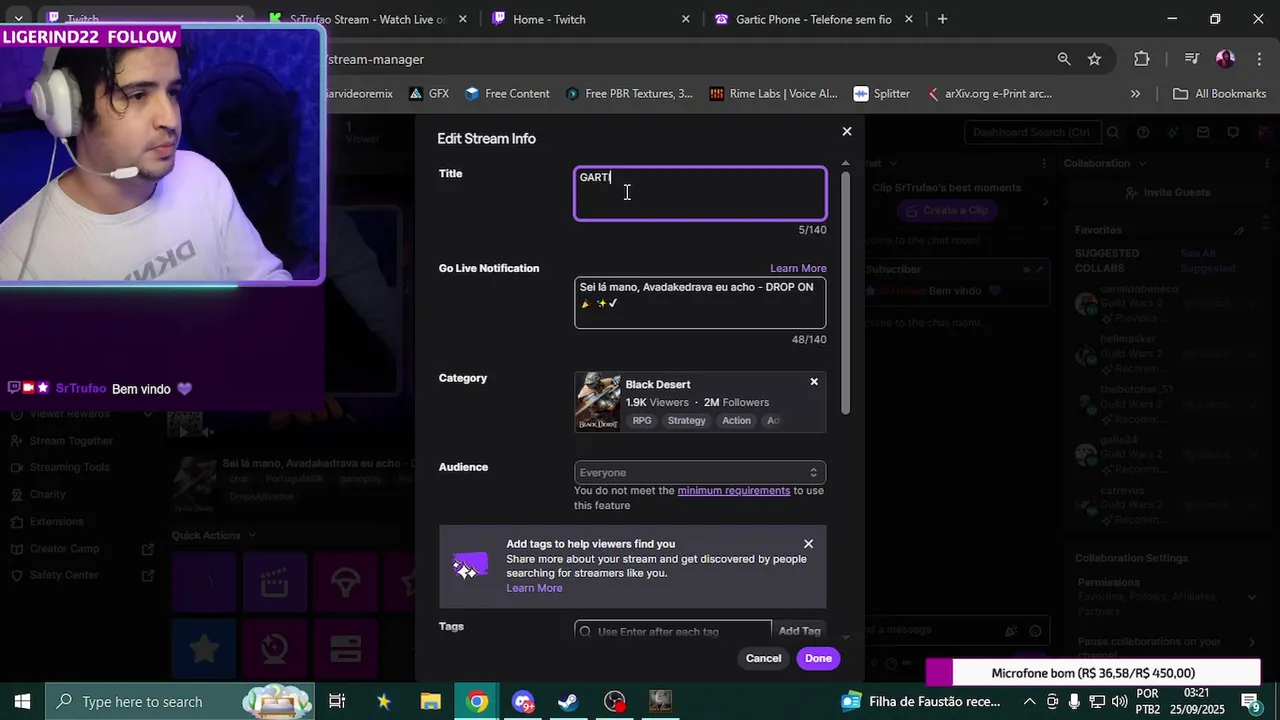The height and width of the screenshot is (720, 1280).
Task: Open the GFX bookmark
Action: click(428, 94)
